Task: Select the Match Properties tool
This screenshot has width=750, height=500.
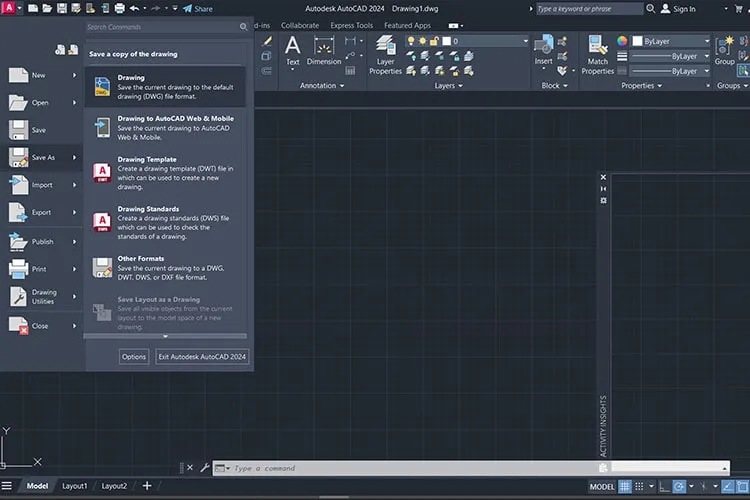Action: [597, 55]
